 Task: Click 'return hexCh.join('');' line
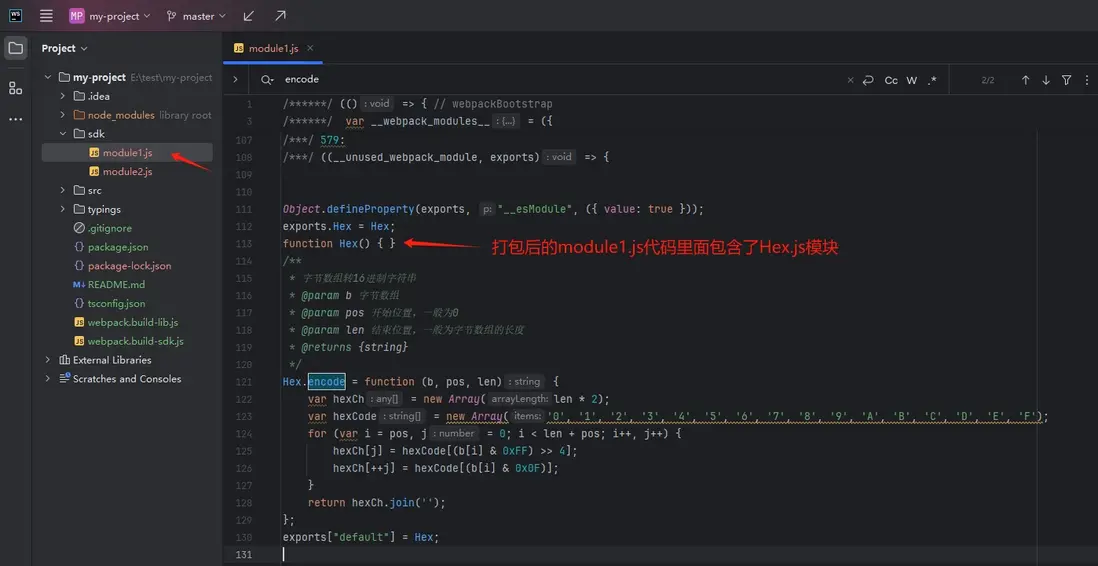377,502
